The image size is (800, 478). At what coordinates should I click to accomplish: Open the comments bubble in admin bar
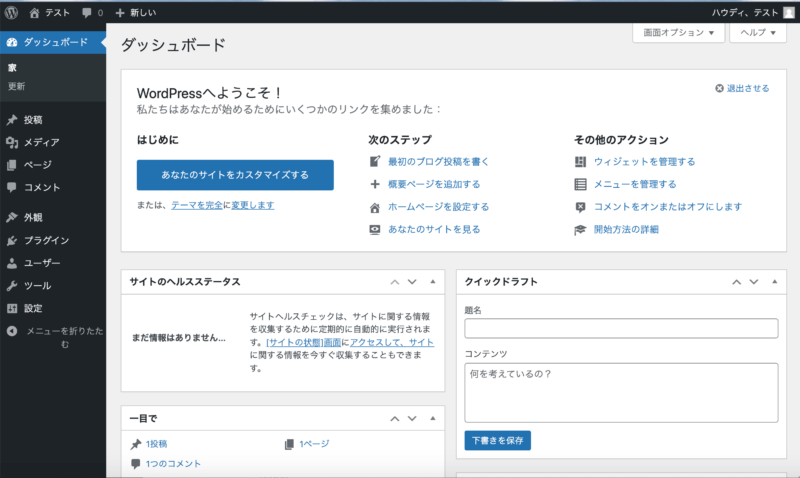87,13
